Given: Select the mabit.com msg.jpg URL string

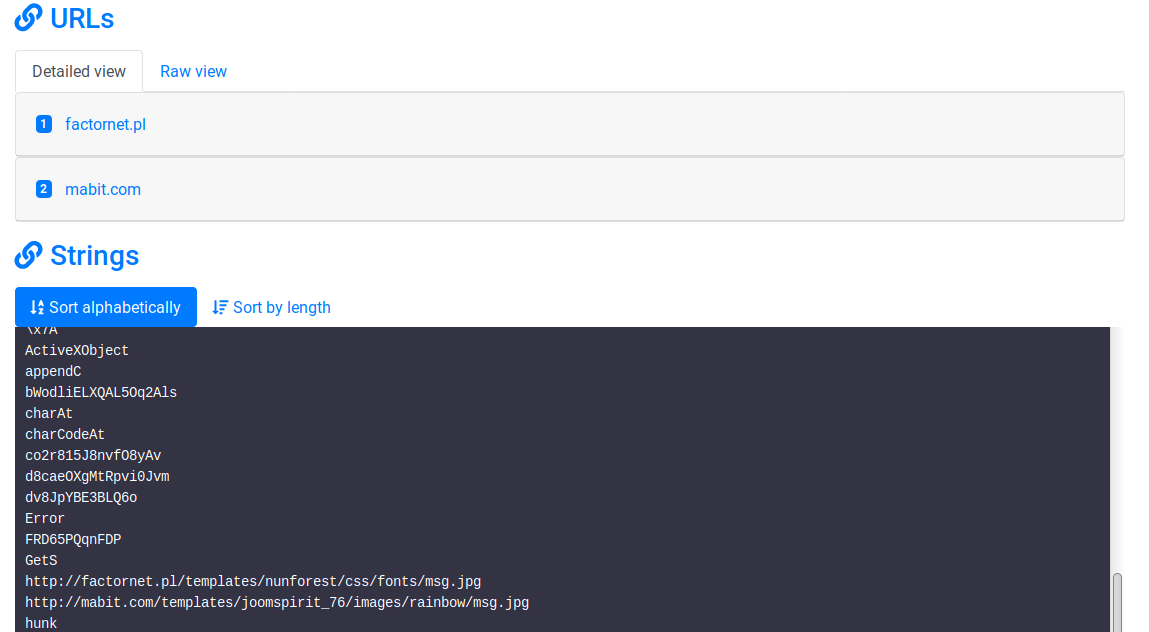Looking at the screenshot, I should click(x=277, y=603).
